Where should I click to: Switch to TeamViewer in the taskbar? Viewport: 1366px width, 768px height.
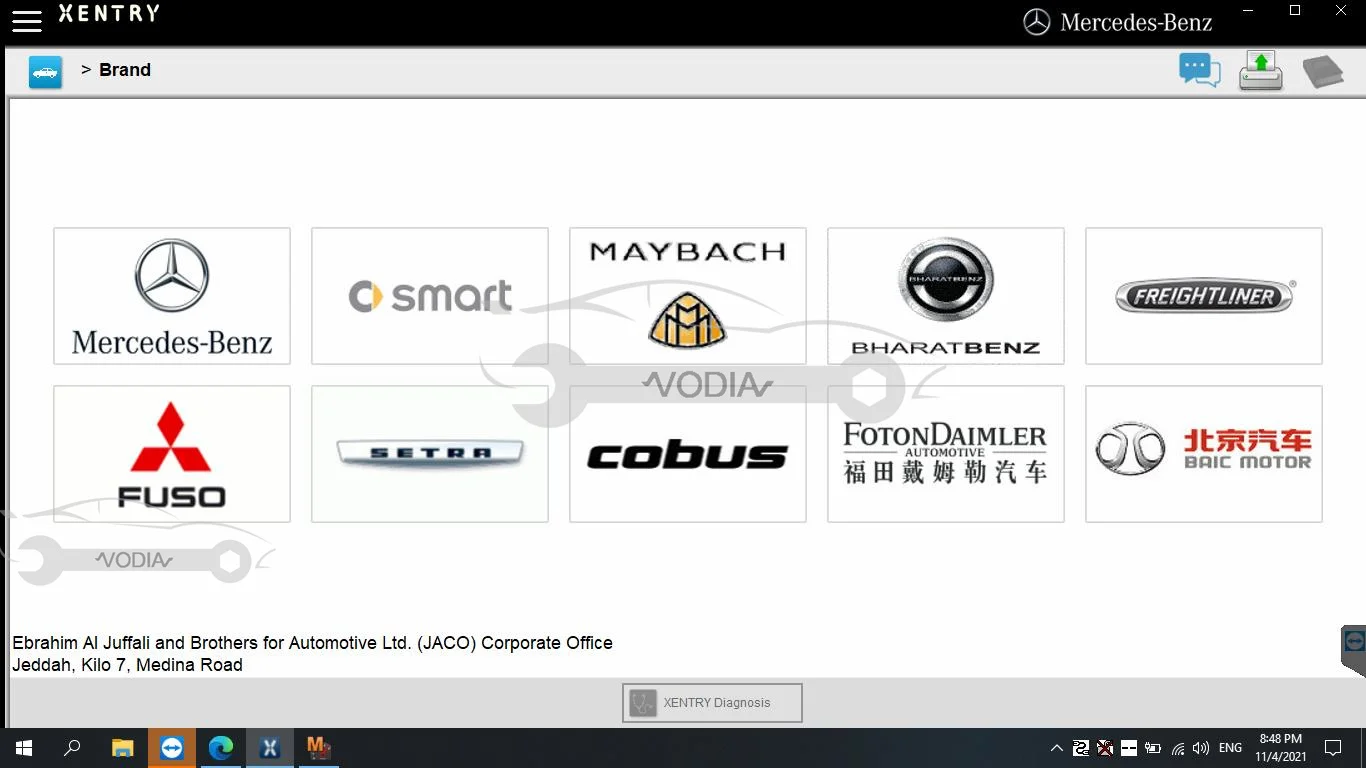[x=172, y=748]
